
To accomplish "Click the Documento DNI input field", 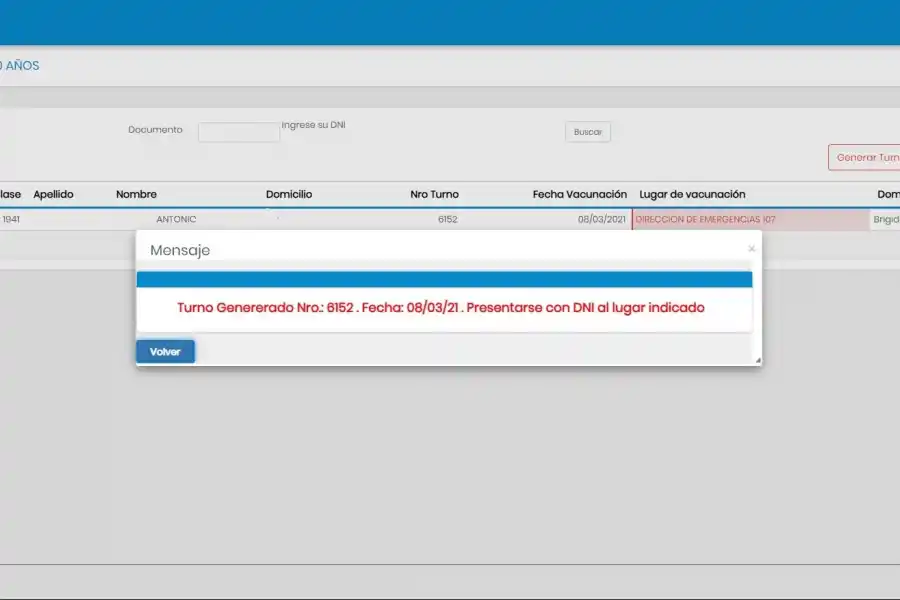I will [x=238, y=131].
